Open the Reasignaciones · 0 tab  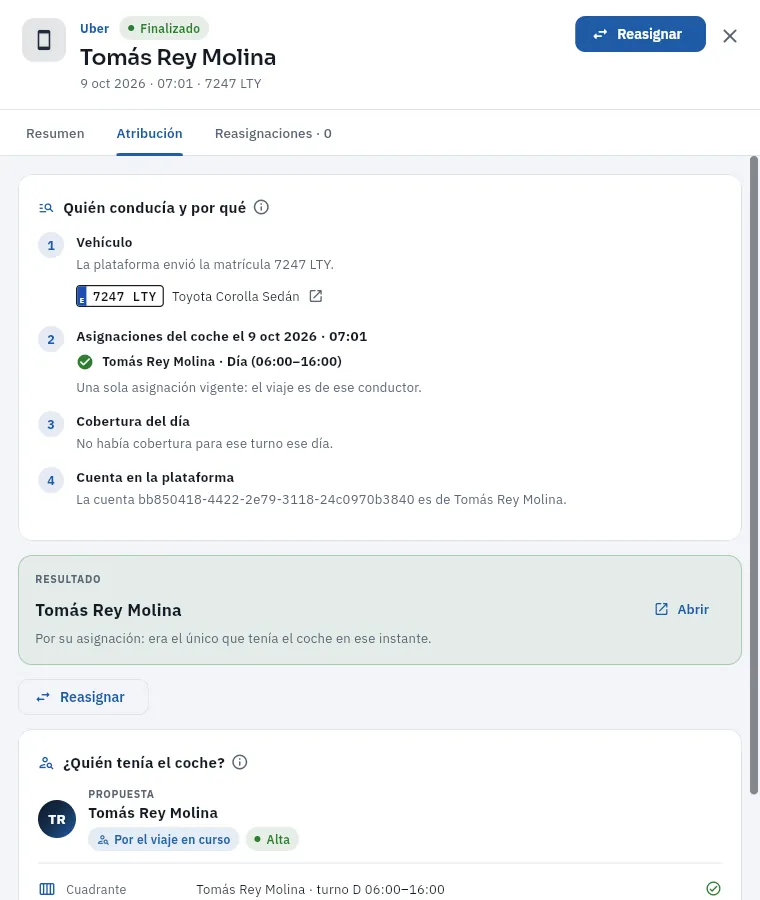(273, 133)
